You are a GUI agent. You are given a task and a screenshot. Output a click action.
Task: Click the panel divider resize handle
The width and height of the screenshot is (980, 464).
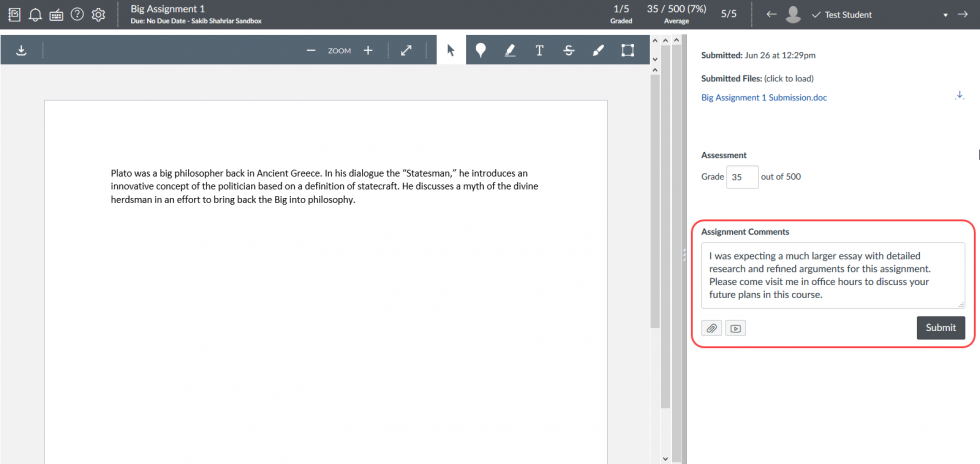(x=684, y=255)
